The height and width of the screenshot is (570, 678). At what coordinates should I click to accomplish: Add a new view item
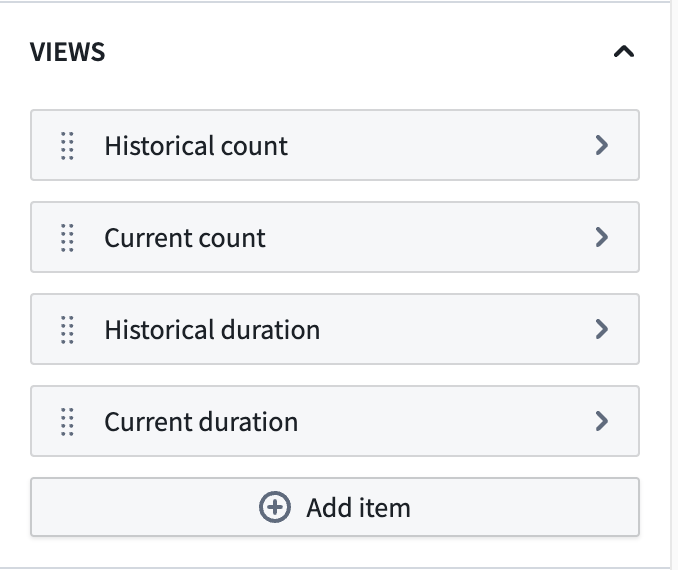tap(335, 507)
